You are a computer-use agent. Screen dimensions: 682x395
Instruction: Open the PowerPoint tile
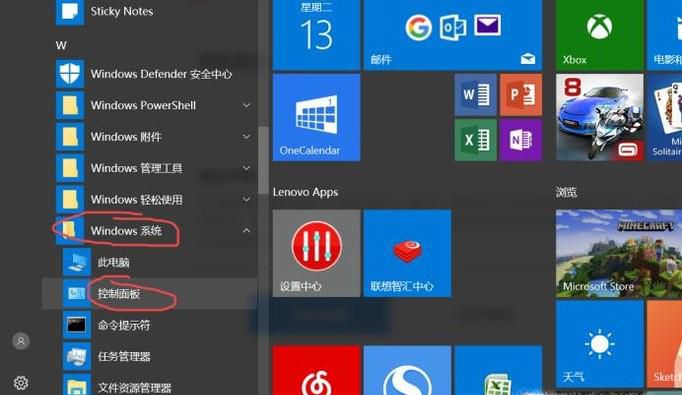click(521, 94)
